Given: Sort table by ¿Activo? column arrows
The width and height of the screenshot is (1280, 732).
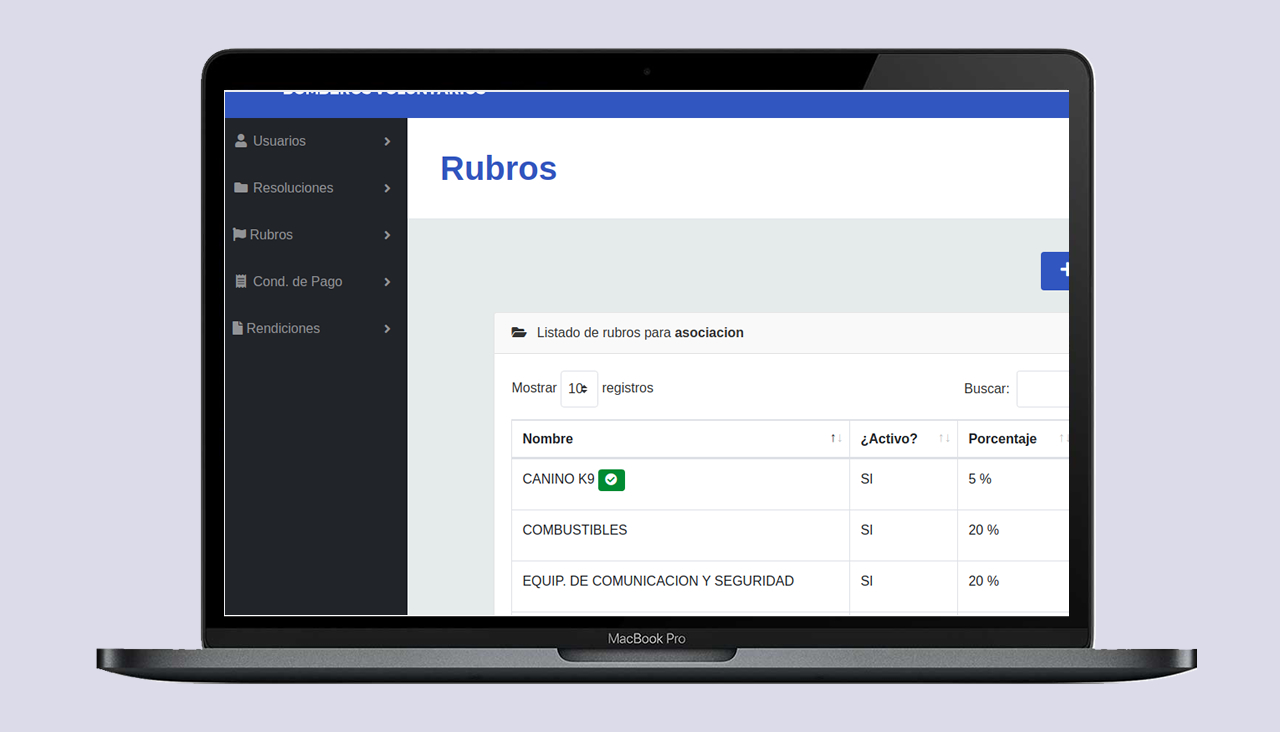Looking at the screenshot, I should point(944,439).
